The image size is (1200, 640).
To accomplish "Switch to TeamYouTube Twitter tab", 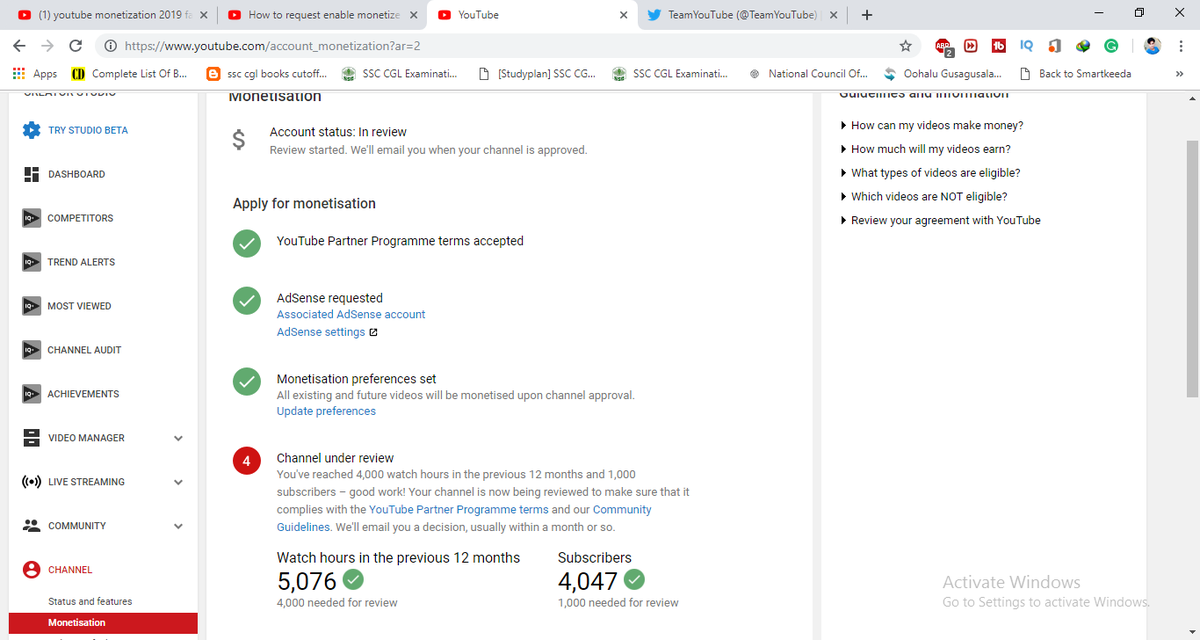I will pyautogui.click(x=743, y=15).
